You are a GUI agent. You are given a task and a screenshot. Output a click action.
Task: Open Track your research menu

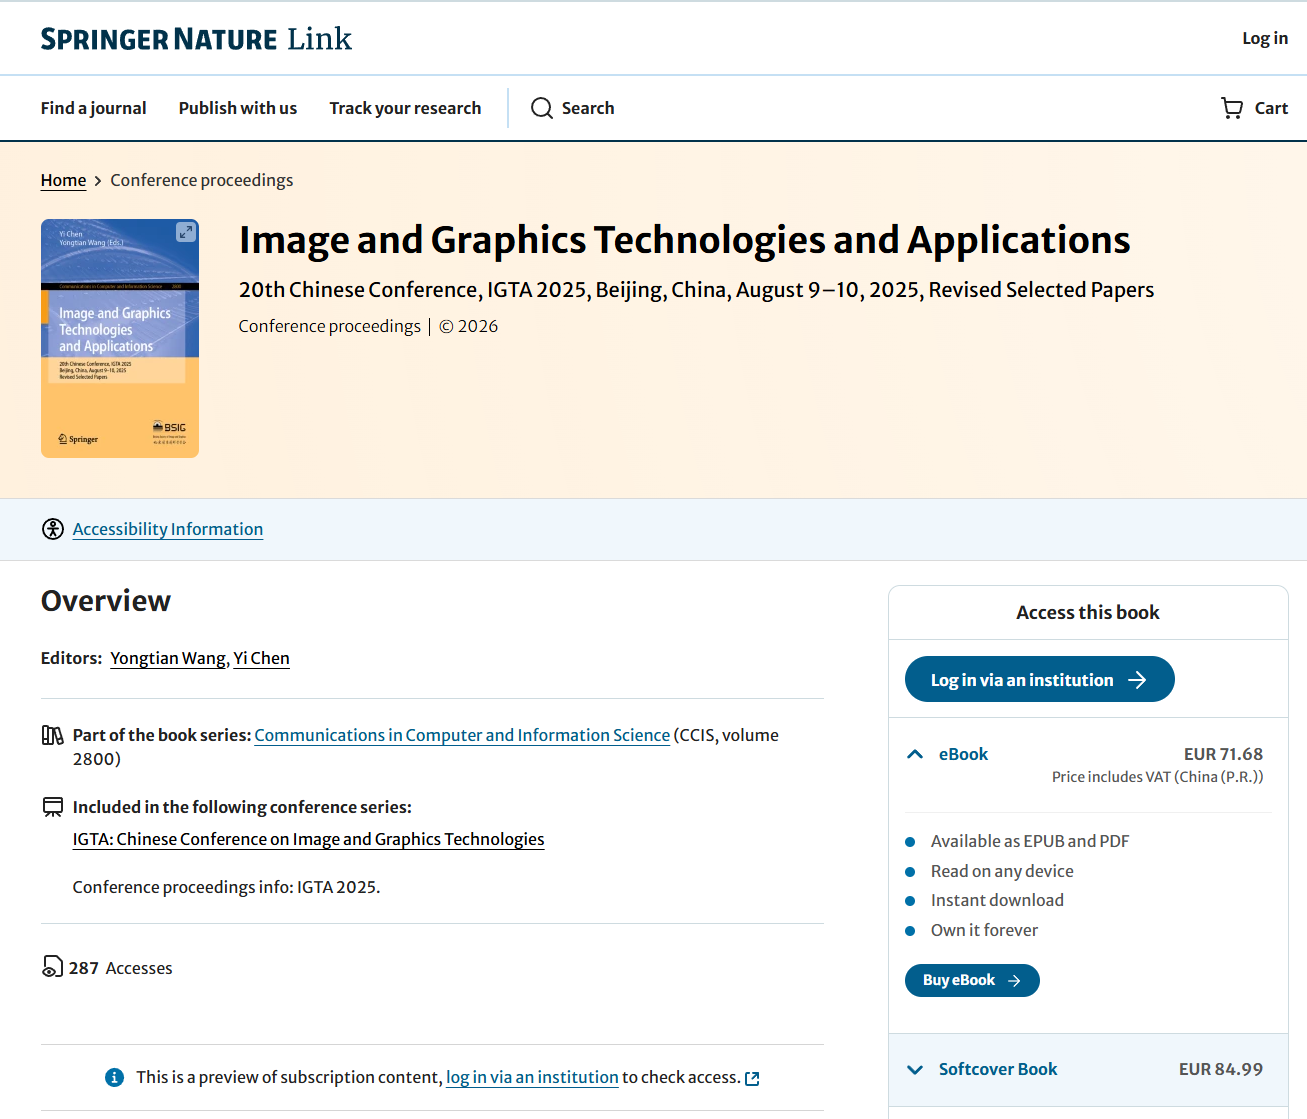click(x=405, y=108)
